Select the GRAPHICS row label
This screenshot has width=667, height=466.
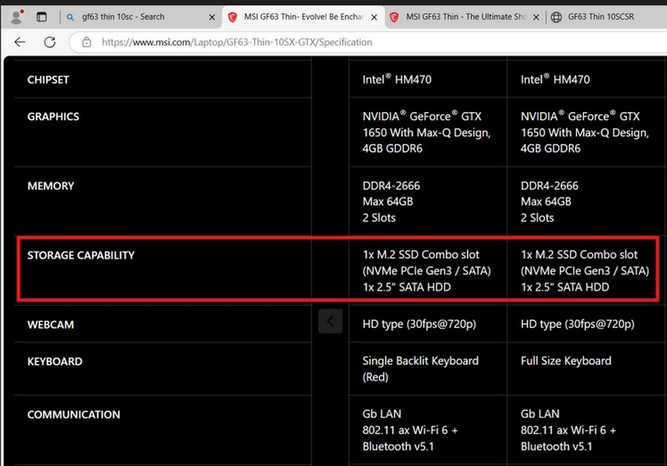coord(53,117)
